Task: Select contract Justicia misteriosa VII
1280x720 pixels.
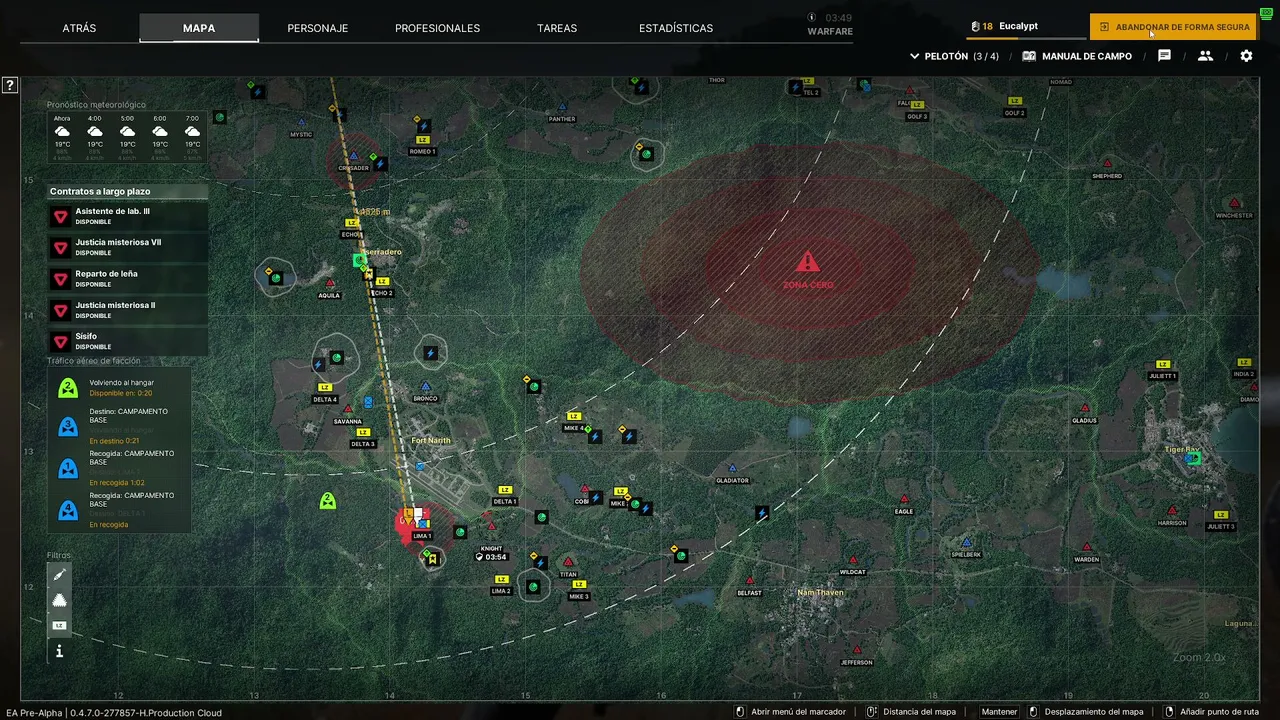Action: click(128, 247)
